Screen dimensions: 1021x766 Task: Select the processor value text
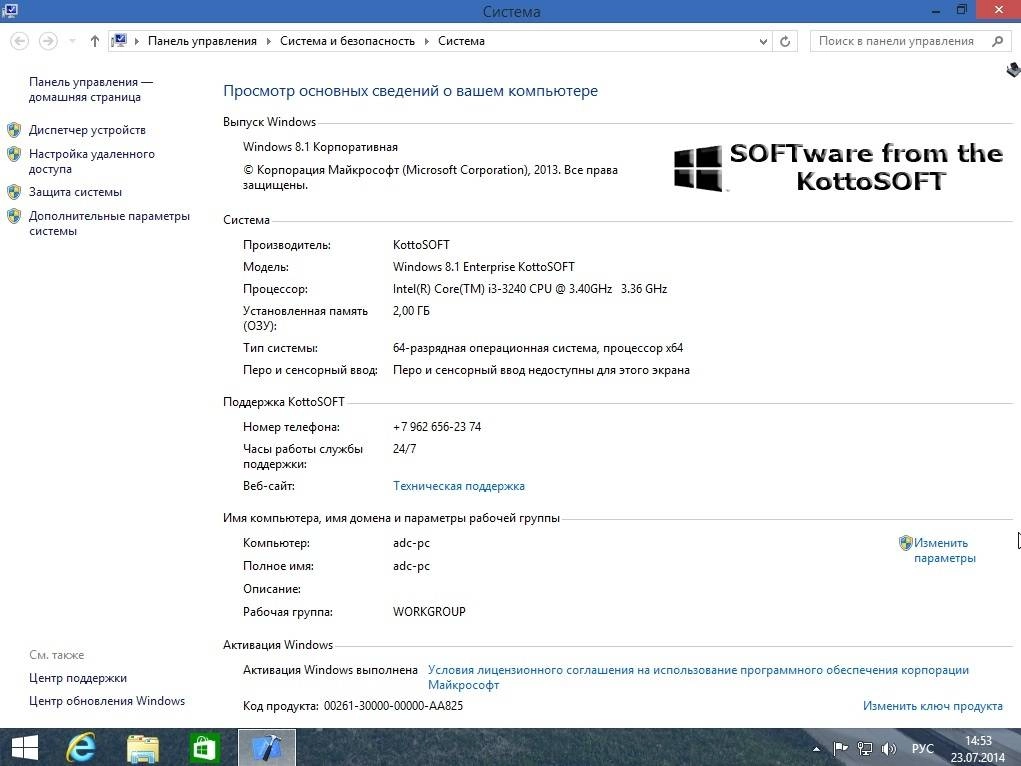[530, 289]
